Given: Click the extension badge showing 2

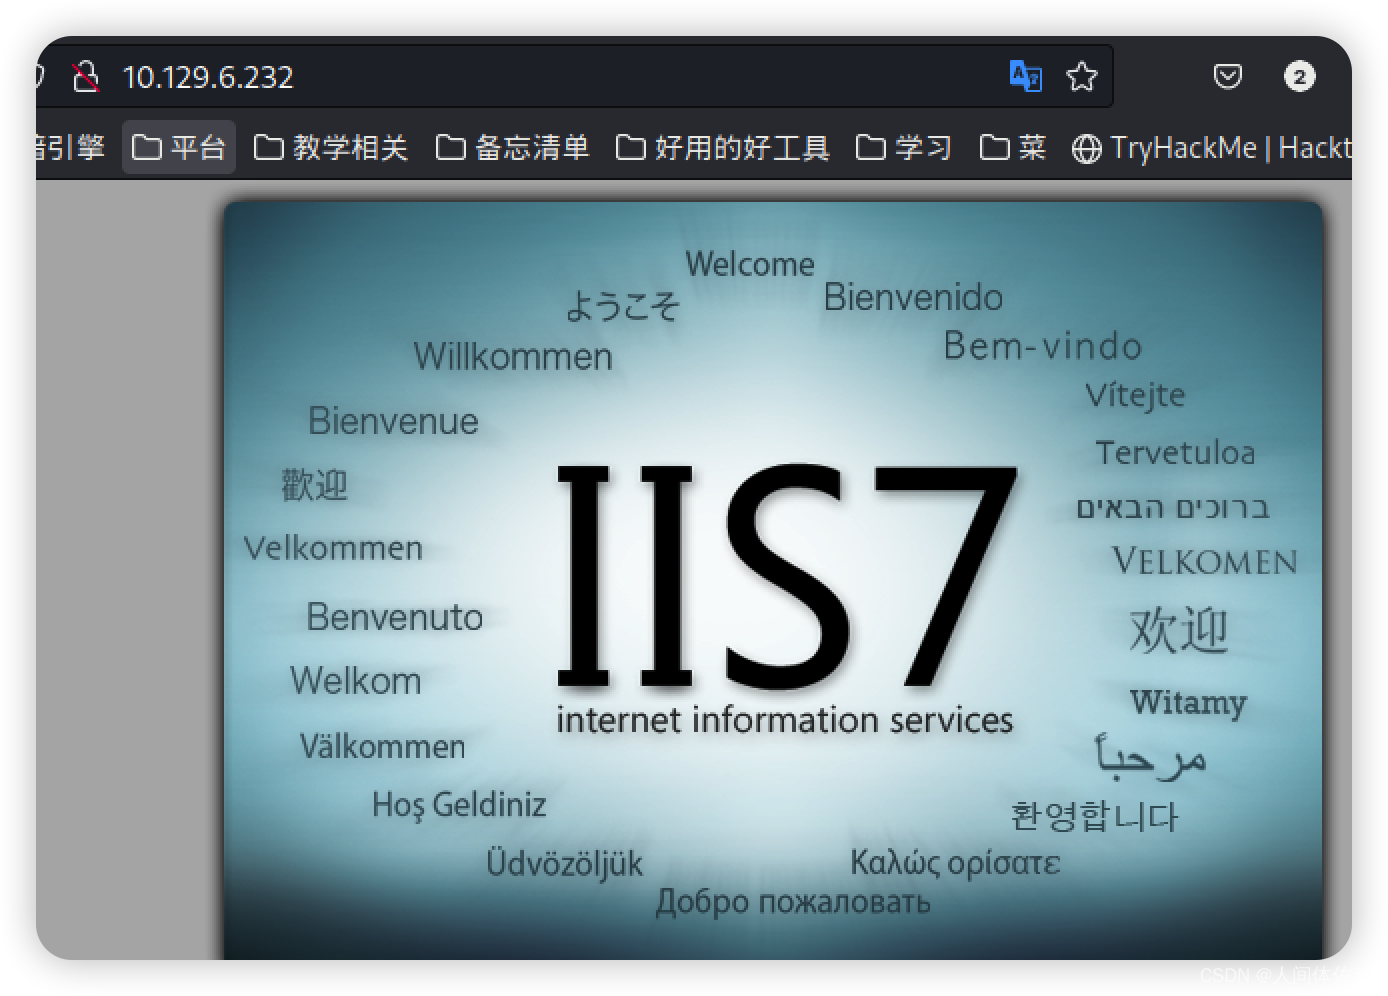Looking at the screenshot, I should click(x=1299, y=77).
